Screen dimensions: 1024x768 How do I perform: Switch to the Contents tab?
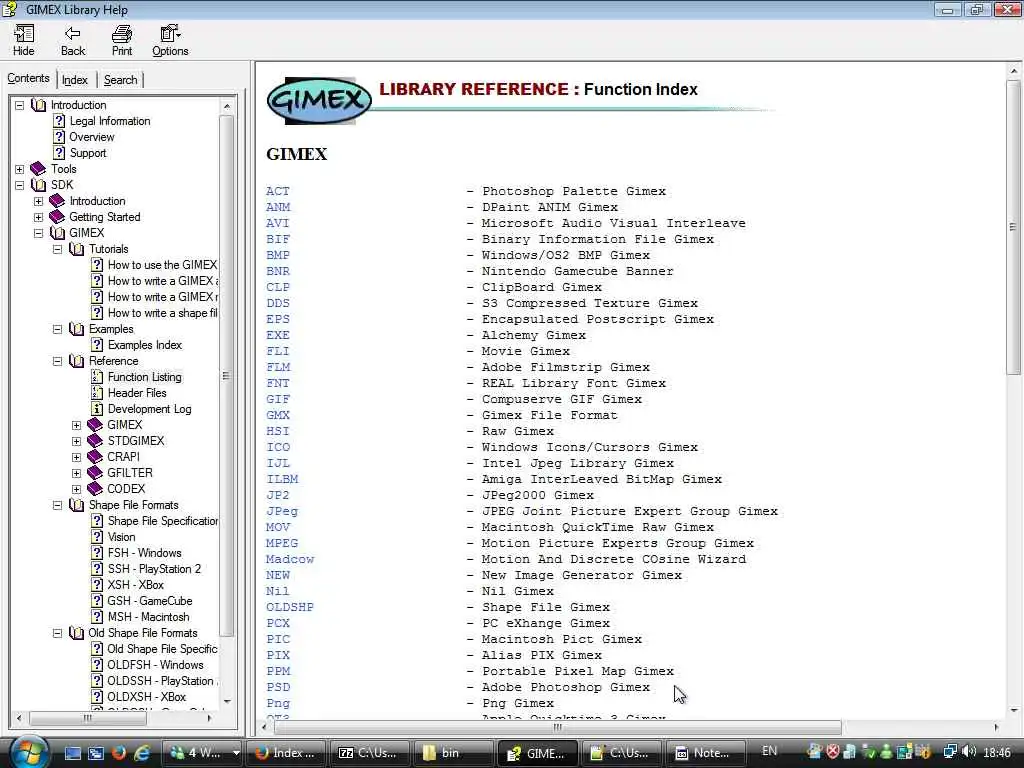click(28, 78)
